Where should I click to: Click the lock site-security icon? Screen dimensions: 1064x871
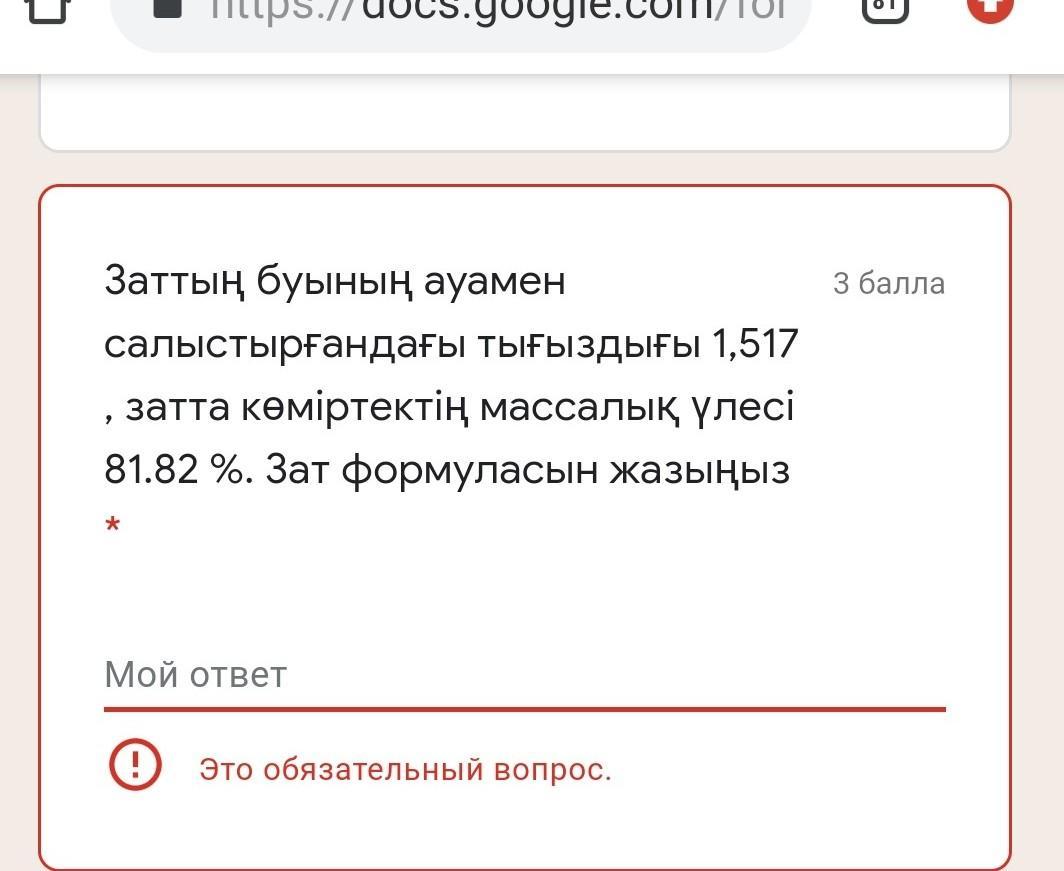pyautogui.click(x=167, y=8)
